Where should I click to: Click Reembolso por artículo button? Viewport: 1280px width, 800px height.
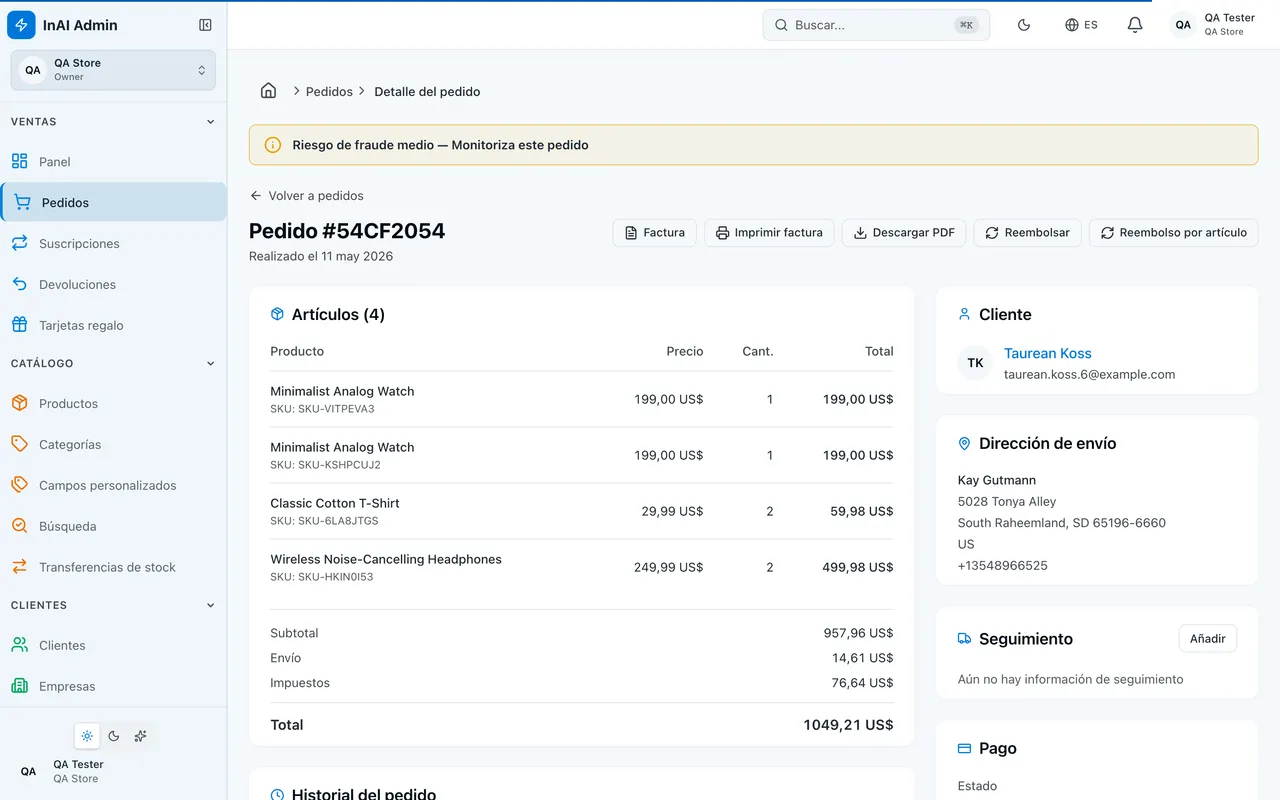(x=1174, y=233)
